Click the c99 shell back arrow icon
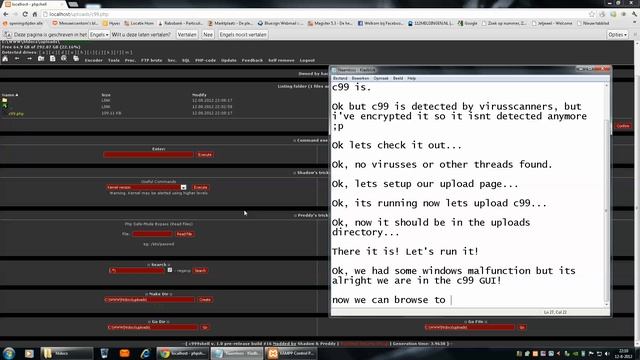 (x=17, y=59)
